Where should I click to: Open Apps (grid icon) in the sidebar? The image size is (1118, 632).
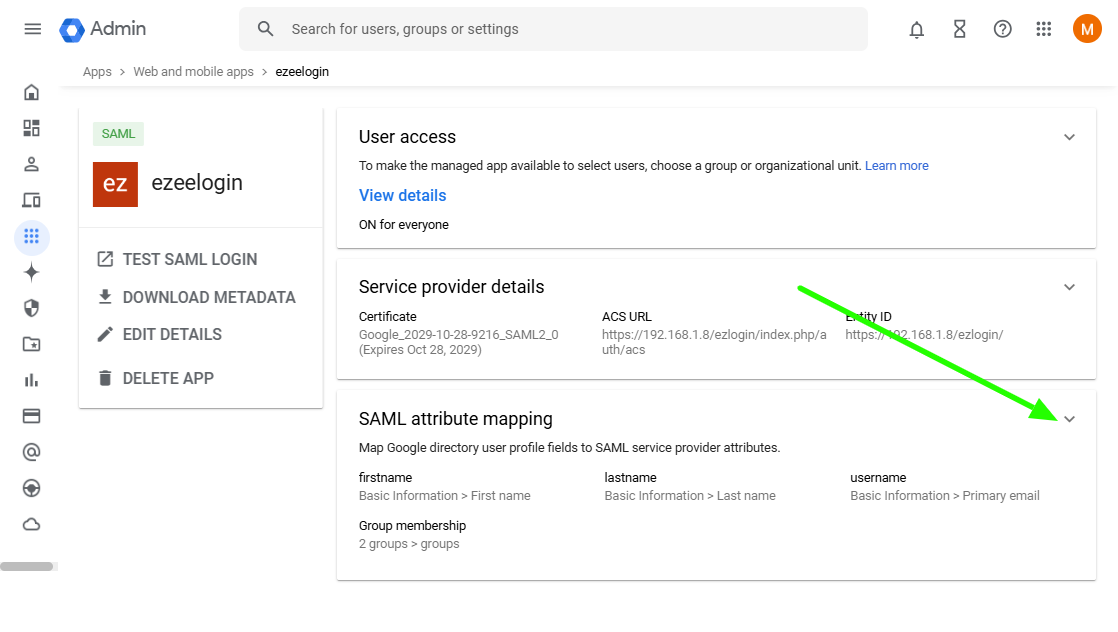pyautogui.click(x=31, y=237)
